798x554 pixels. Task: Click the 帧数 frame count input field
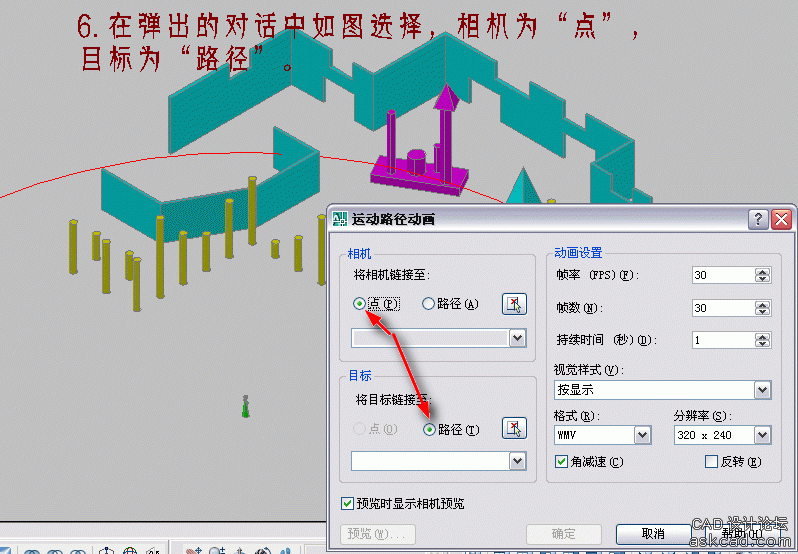point(723,308)
